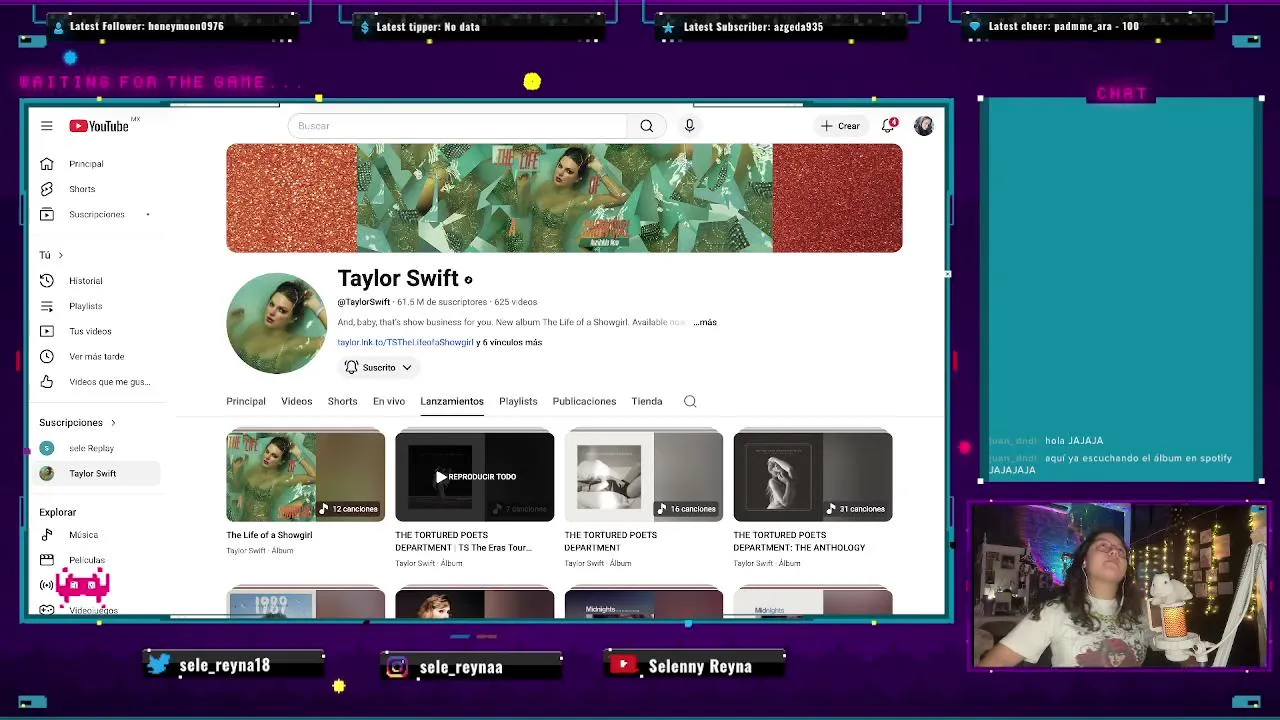Click the streamer webcam feed
Screen dimensions: 1280x720
pyautogui.click(x=1119, y=586)
